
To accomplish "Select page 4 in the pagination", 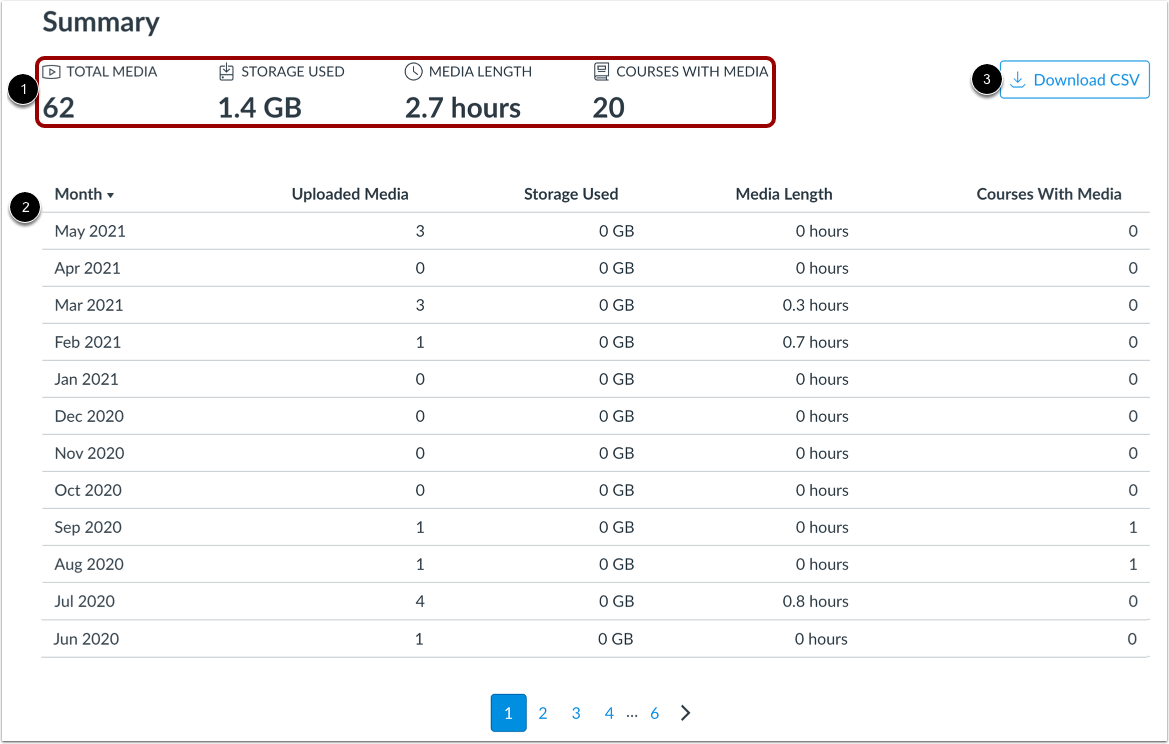I will 609,712.
